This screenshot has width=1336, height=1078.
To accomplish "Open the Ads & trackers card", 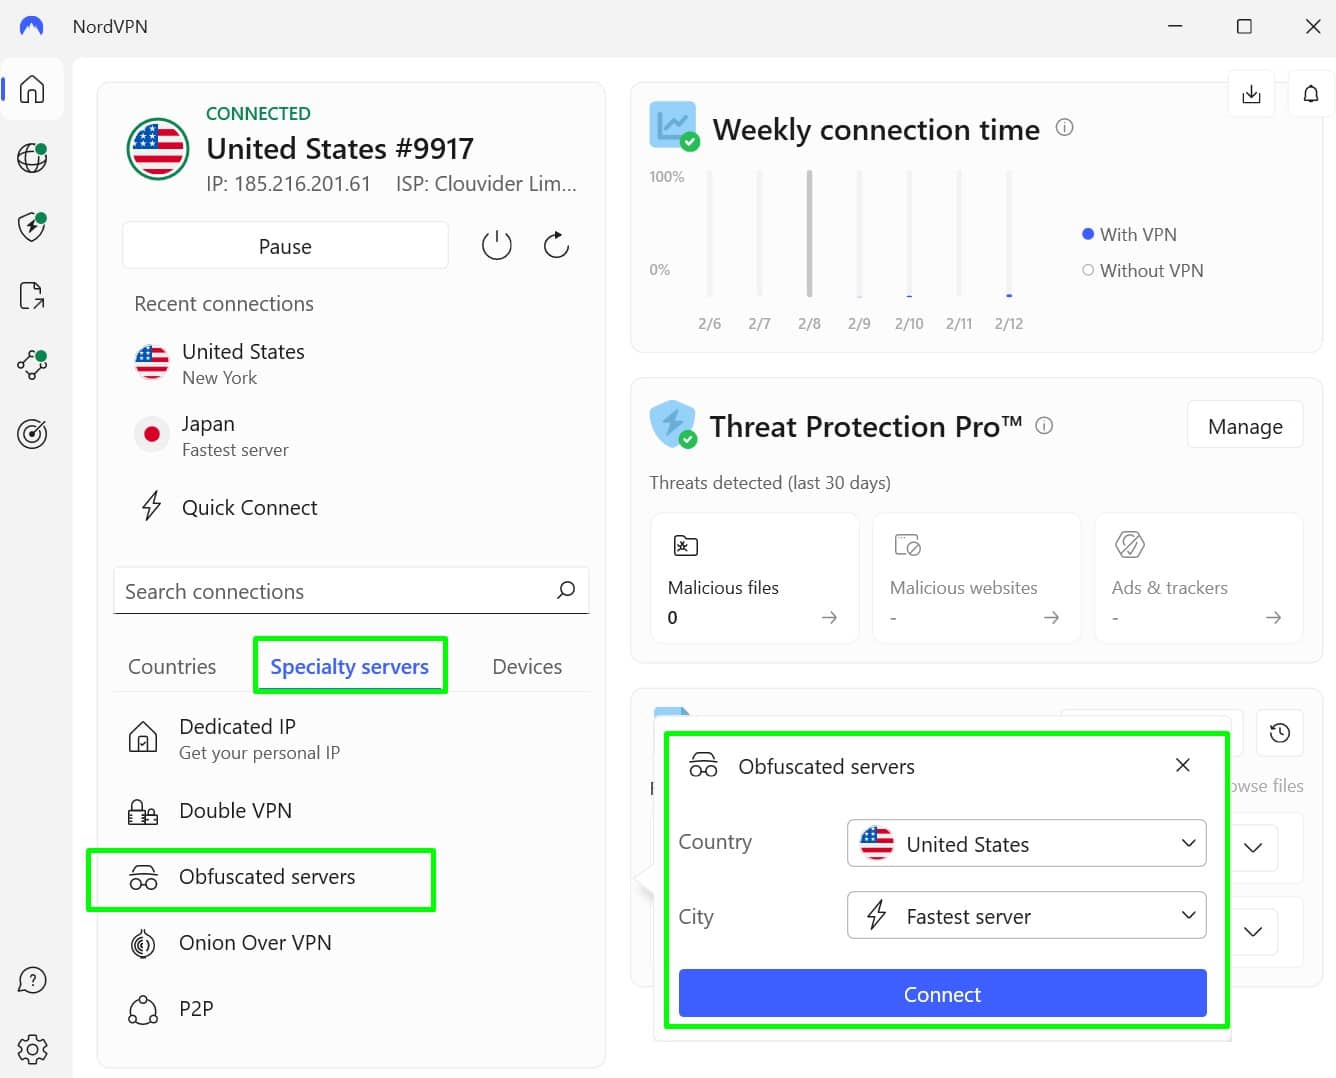I will tap(1199, 578).
